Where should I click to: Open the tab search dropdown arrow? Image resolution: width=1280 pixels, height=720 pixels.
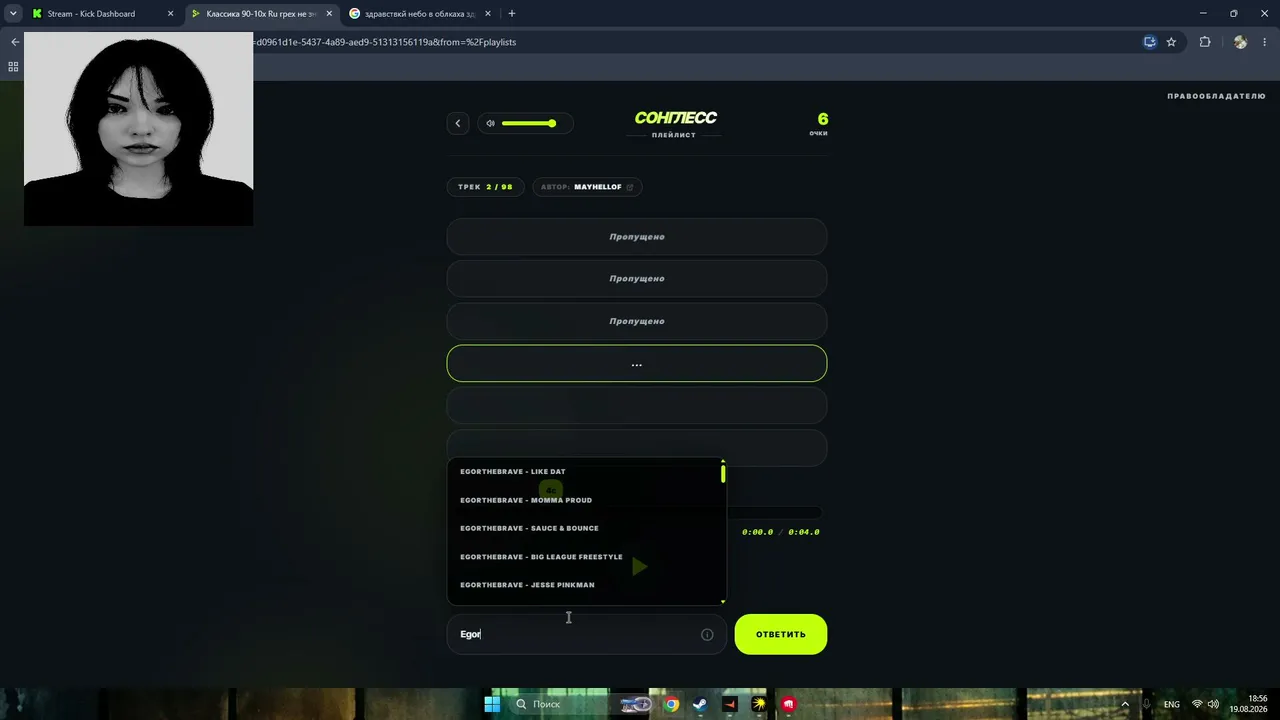click(x=13, y=14)
